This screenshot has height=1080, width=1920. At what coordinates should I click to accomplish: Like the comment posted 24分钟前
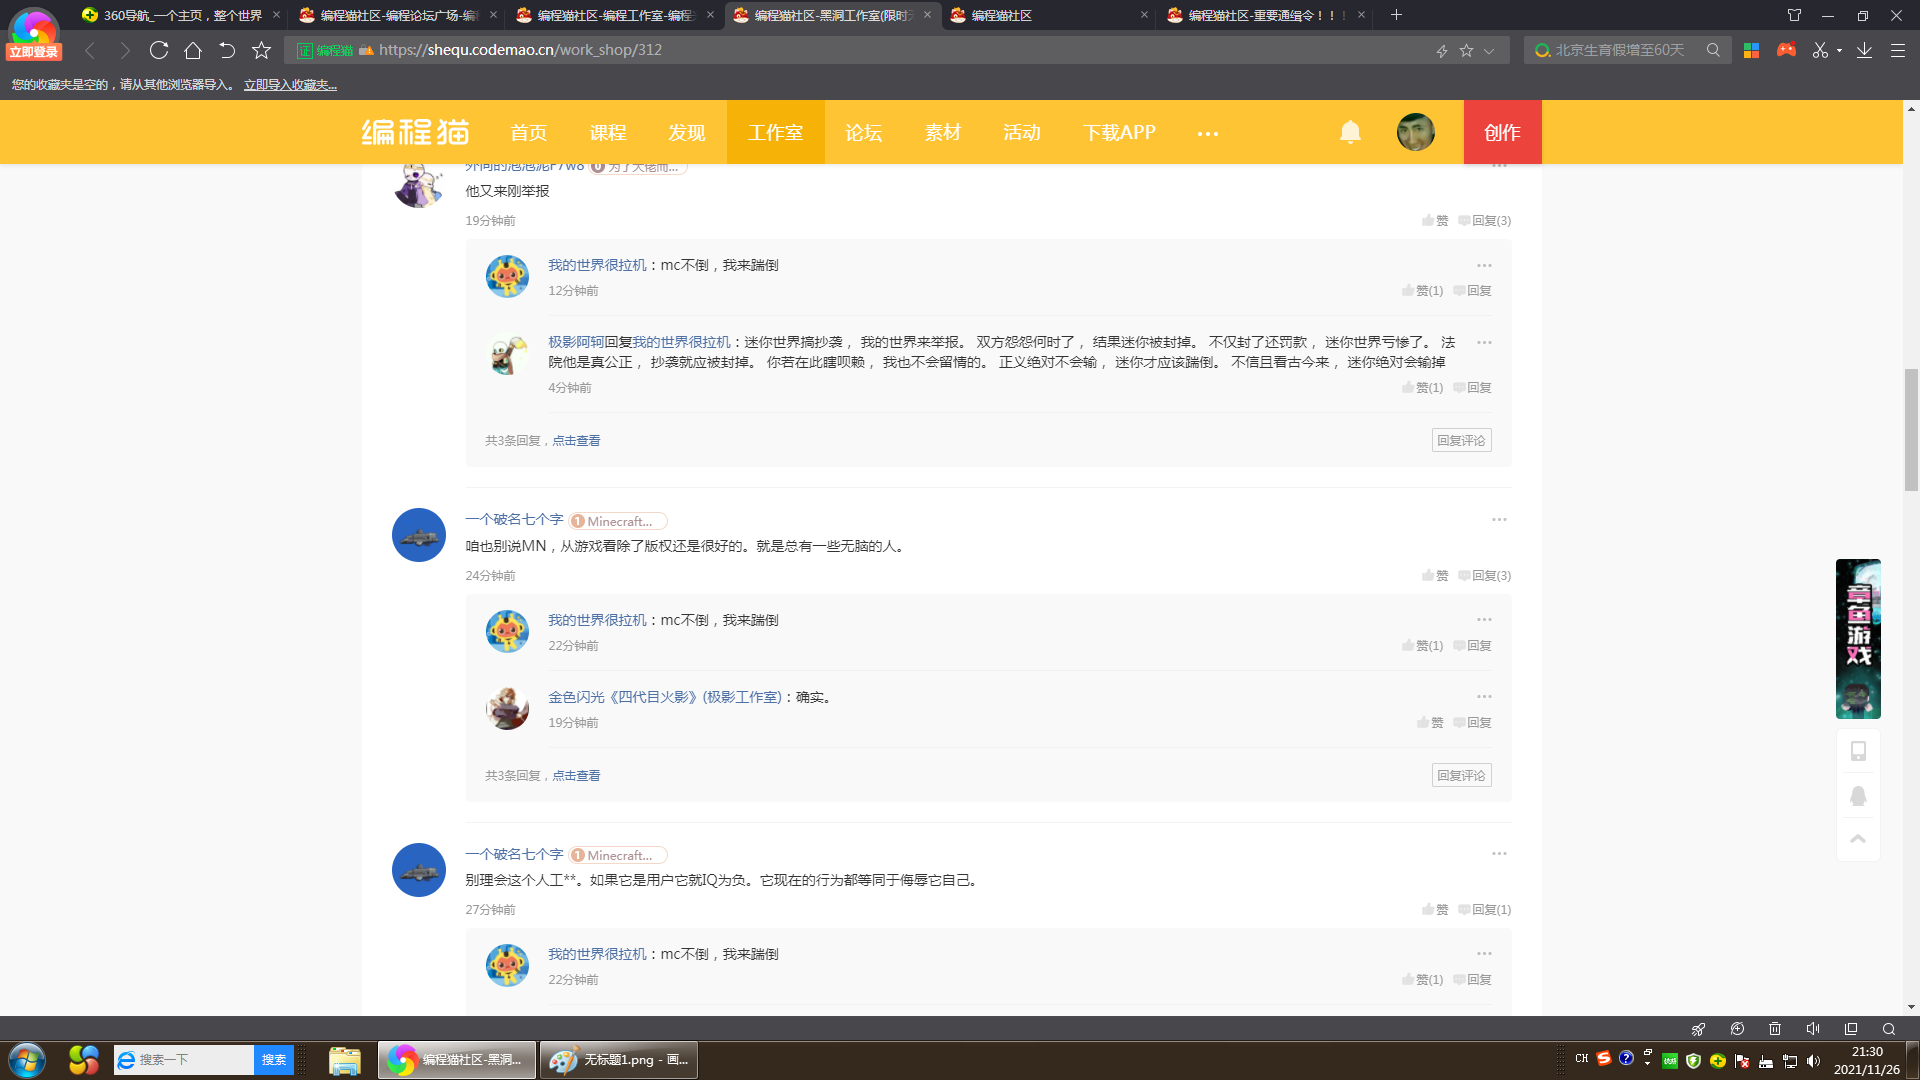tap(1435, 576)
